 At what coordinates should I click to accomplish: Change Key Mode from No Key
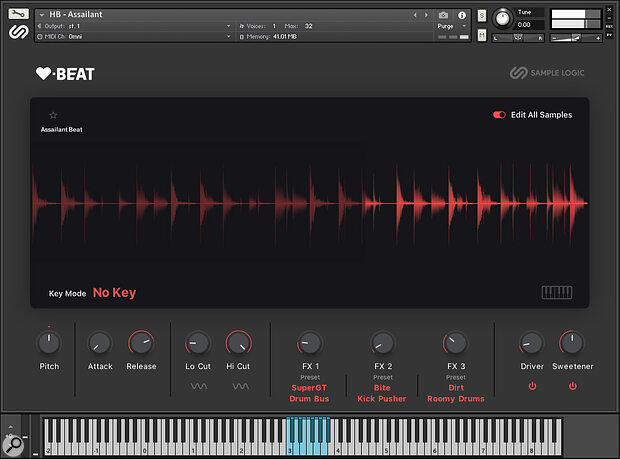click(x=114, y=293)
